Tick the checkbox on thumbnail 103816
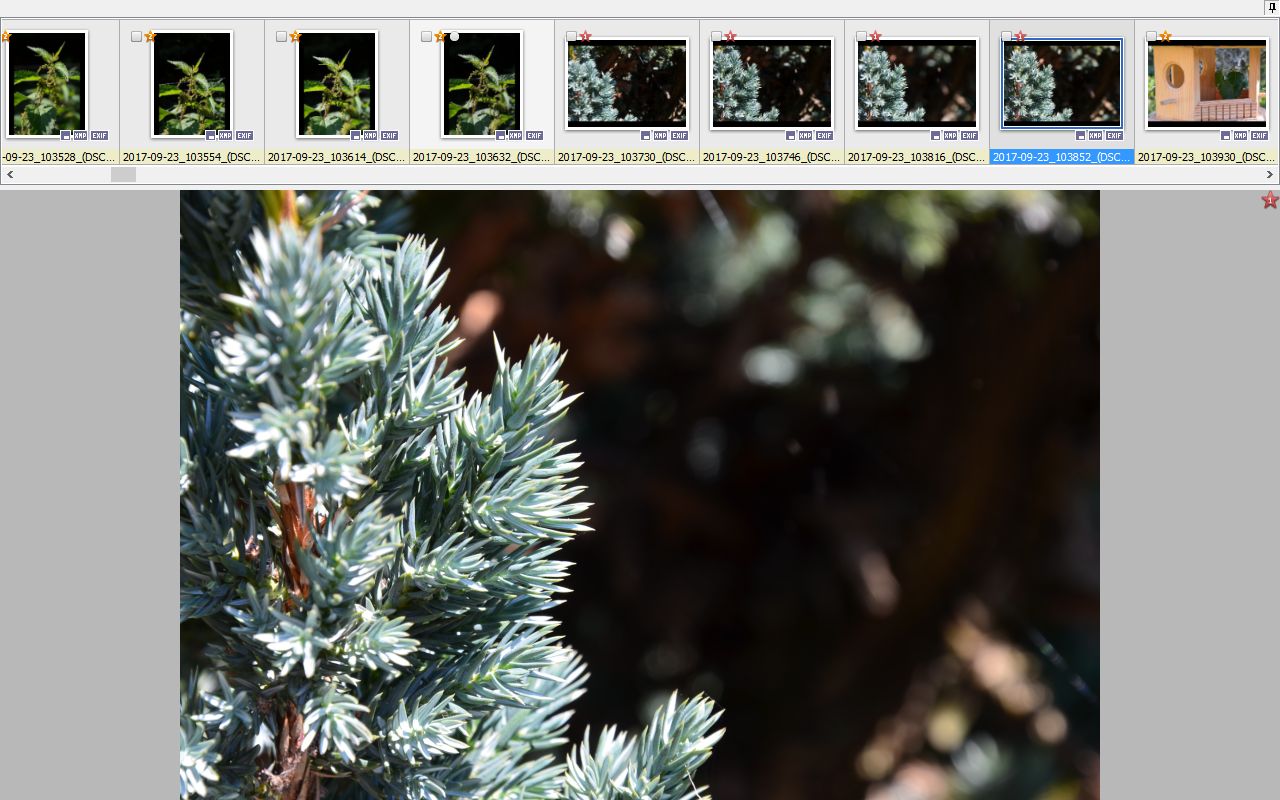The height and width of the screenshot is (800, 1280). click(861, 37)
